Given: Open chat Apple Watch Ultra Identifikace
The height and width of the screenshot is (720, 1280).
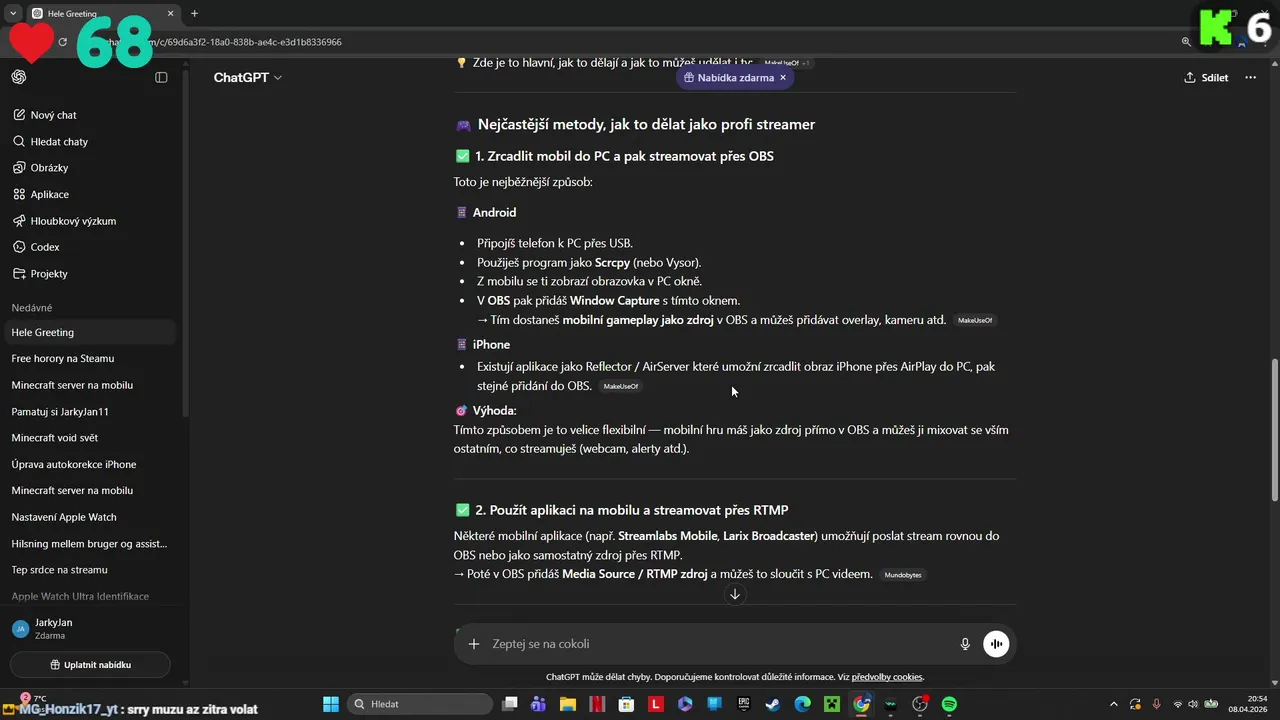Looking at the screenshot, I should point(90,596).
